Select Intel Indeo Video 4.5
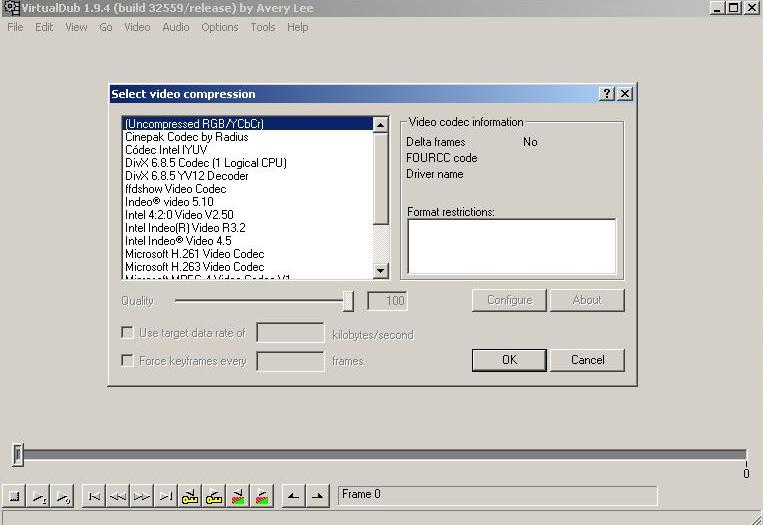Image resolution: width=763 pixels, height=525 pixels. (248, 241)
